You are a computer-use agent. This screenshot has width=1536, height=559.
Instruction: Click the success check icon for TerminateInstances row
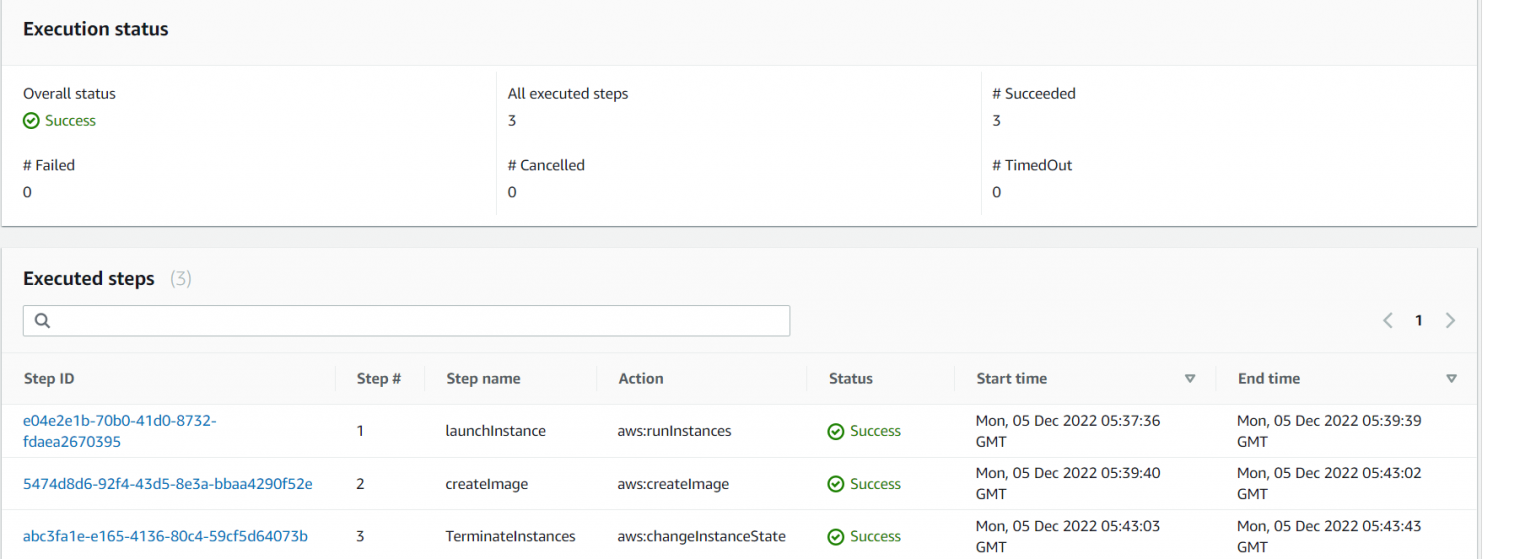coord(836,537)
